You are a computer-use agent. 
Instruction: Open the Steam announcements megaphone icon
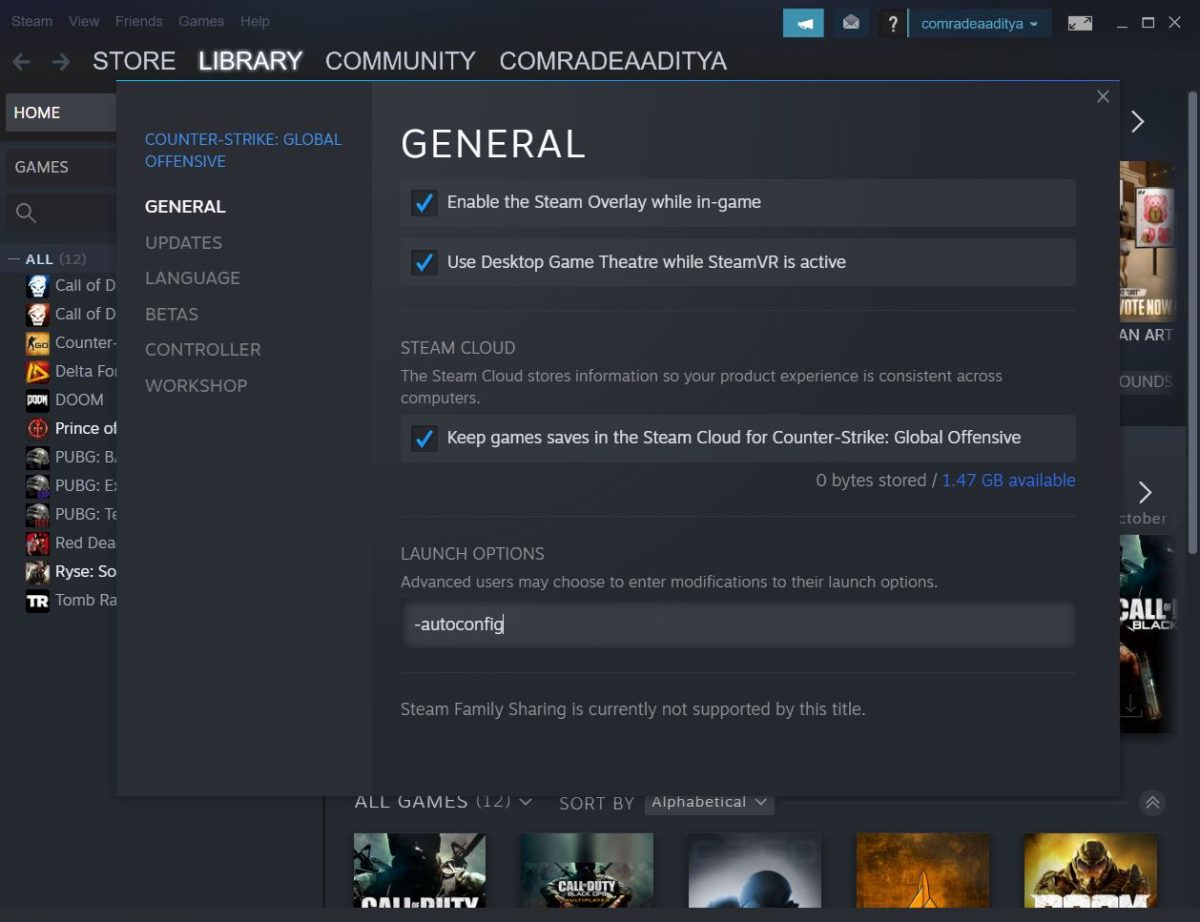pyautogui.click(x=803, y=23)
